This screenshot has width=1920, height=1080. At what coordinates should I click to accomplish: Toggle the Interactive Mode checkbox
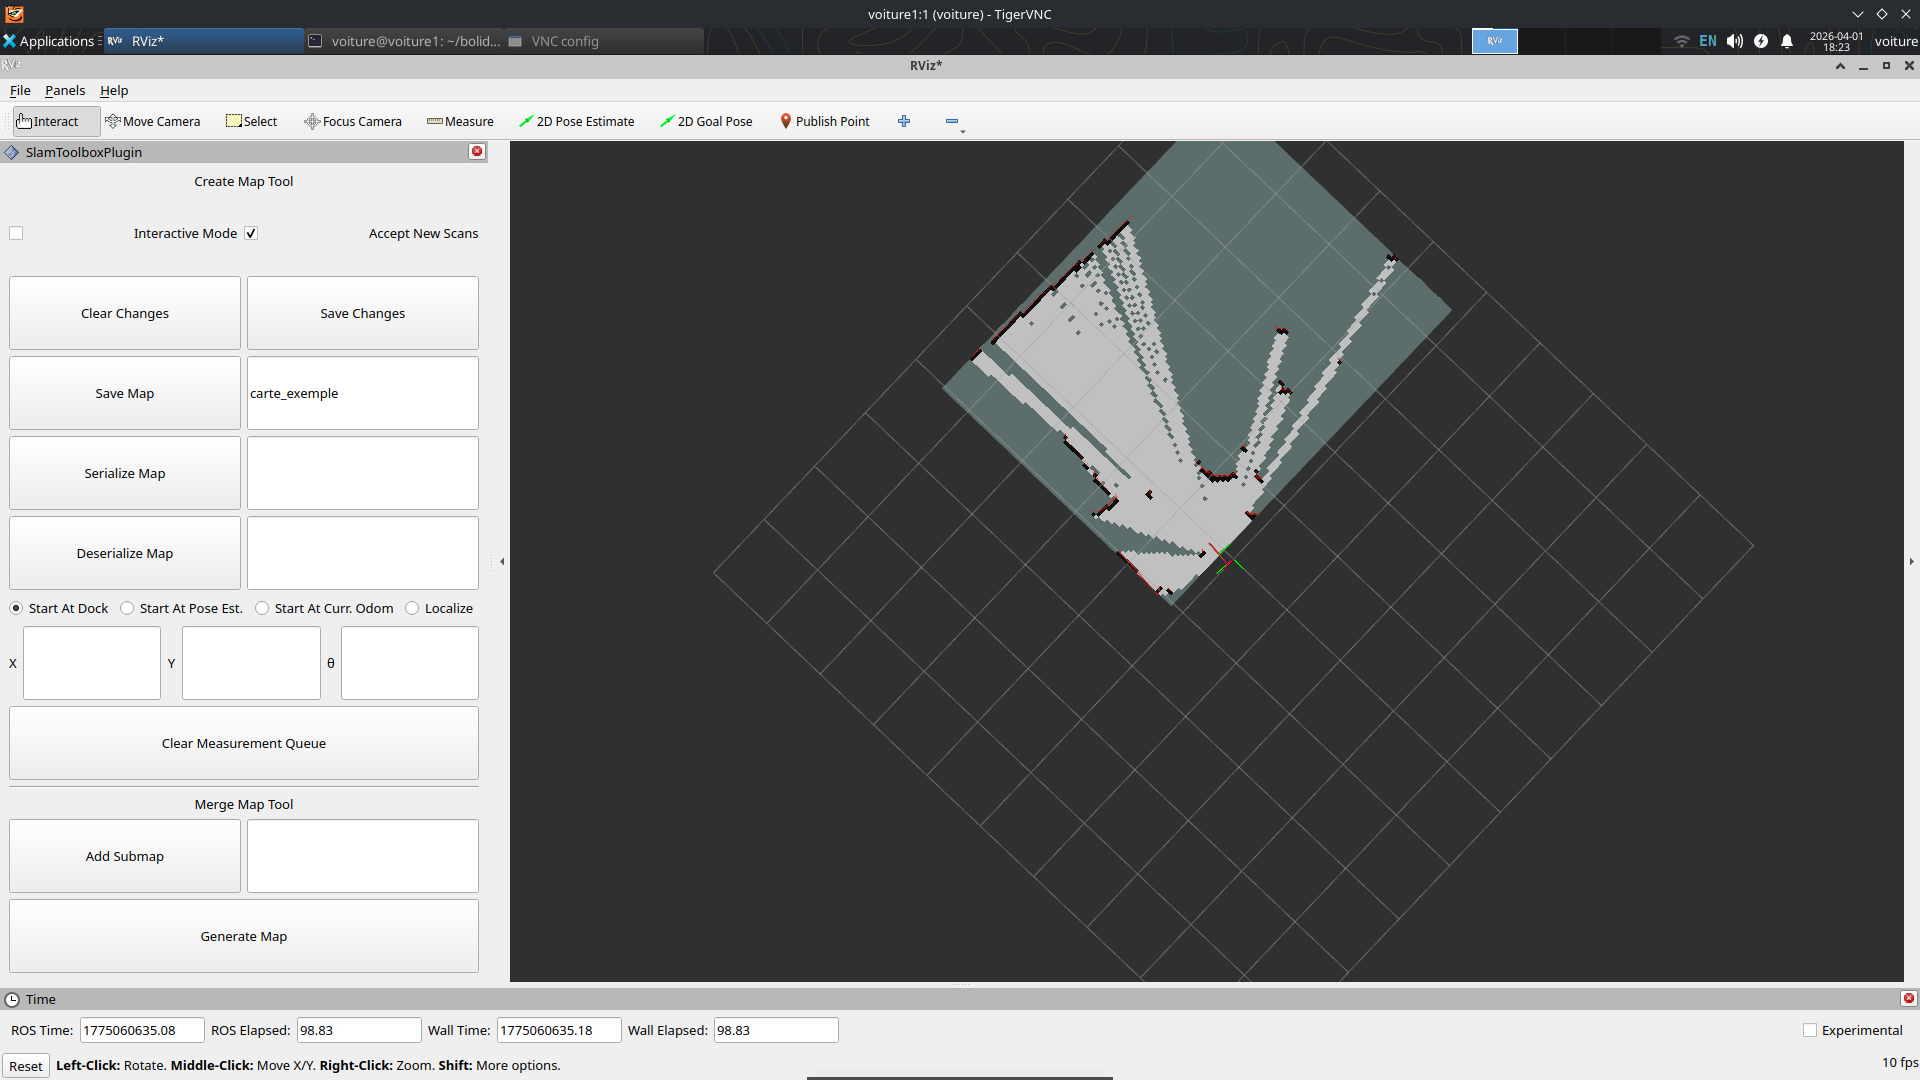[x=16, y=233]
